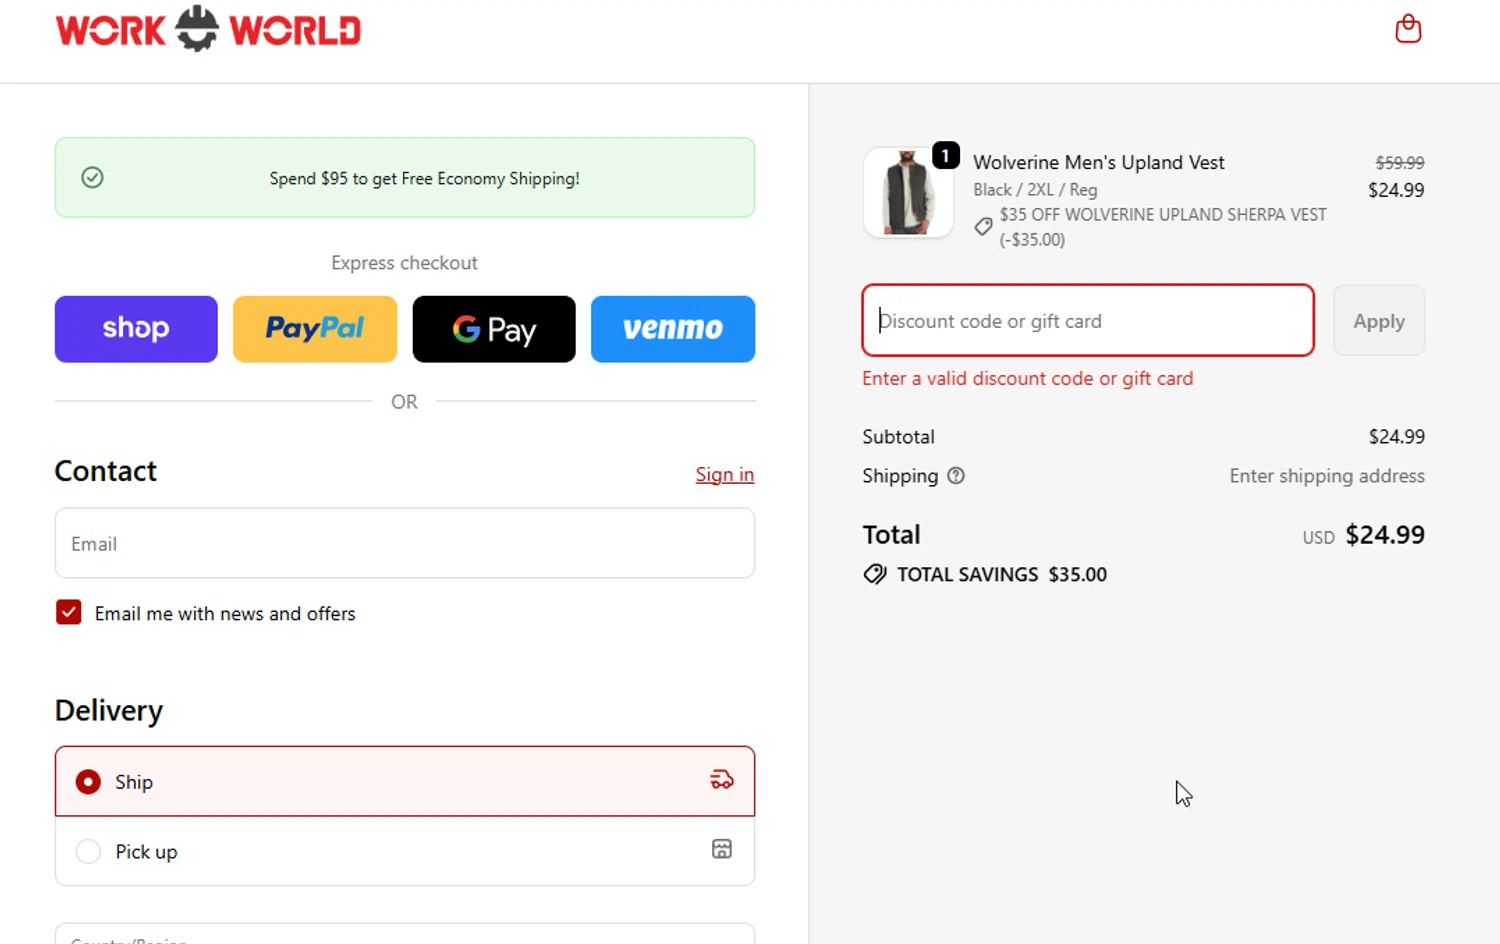Click the green checkmark shipping promo icon

click(x=92, y=178)
